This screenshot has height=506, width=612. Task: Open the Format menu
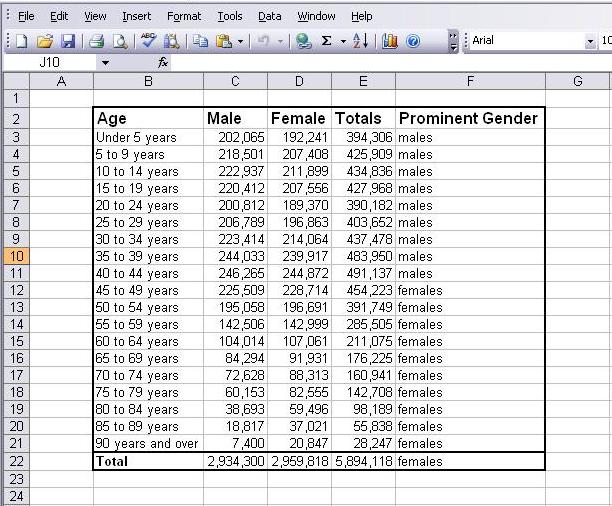click(184, 16)
